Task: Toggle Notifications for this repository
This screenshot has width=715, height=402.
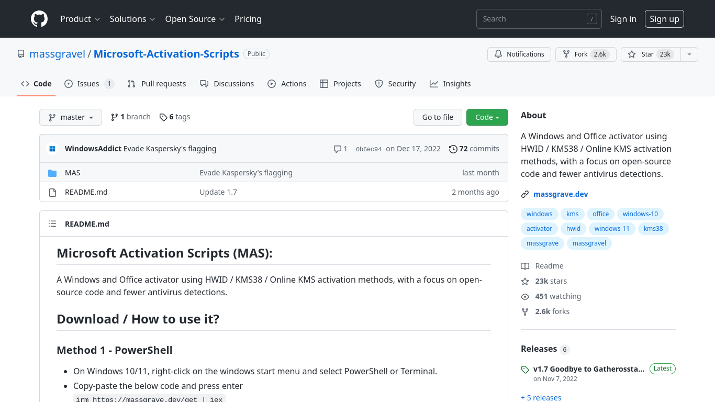Action: pyautogui.click(x=519, y=54)
